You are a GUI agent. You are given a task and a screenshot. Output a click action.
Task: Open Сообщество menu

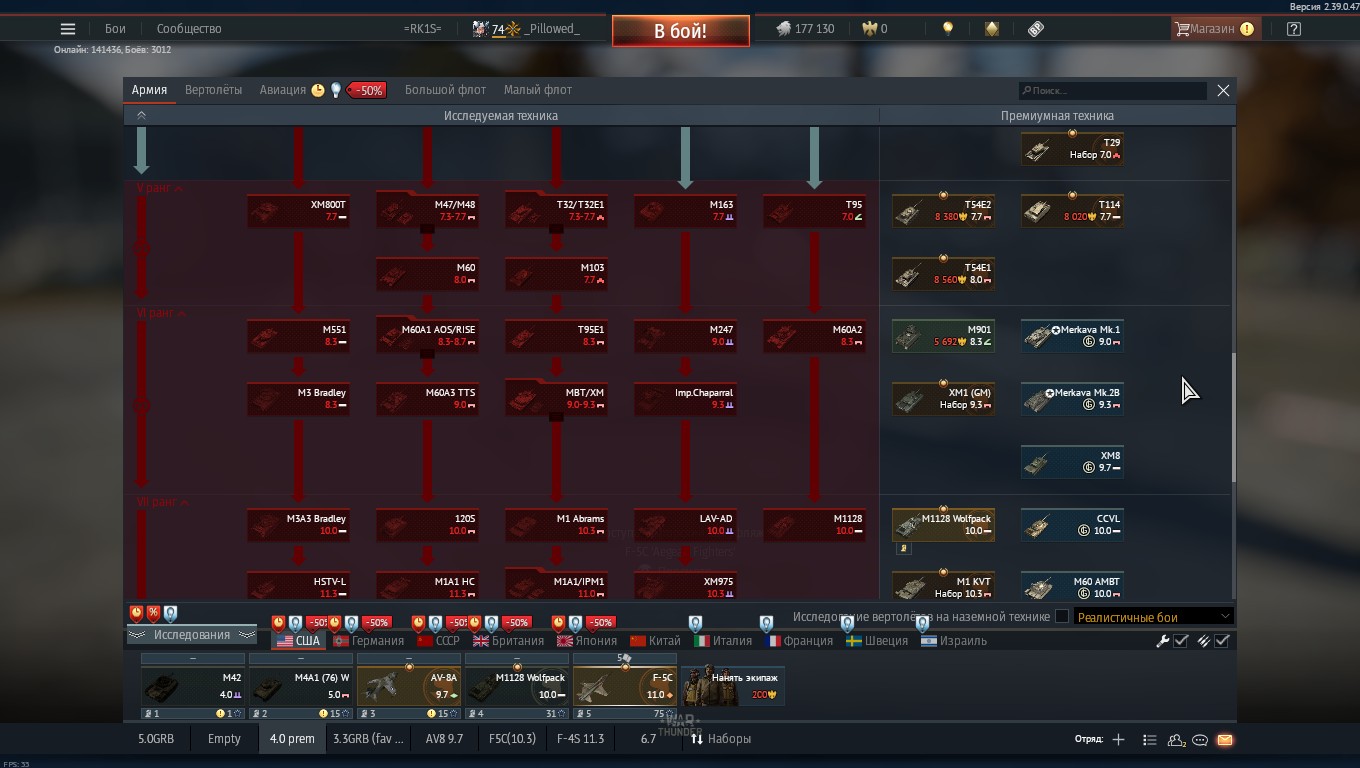[189, 29]
